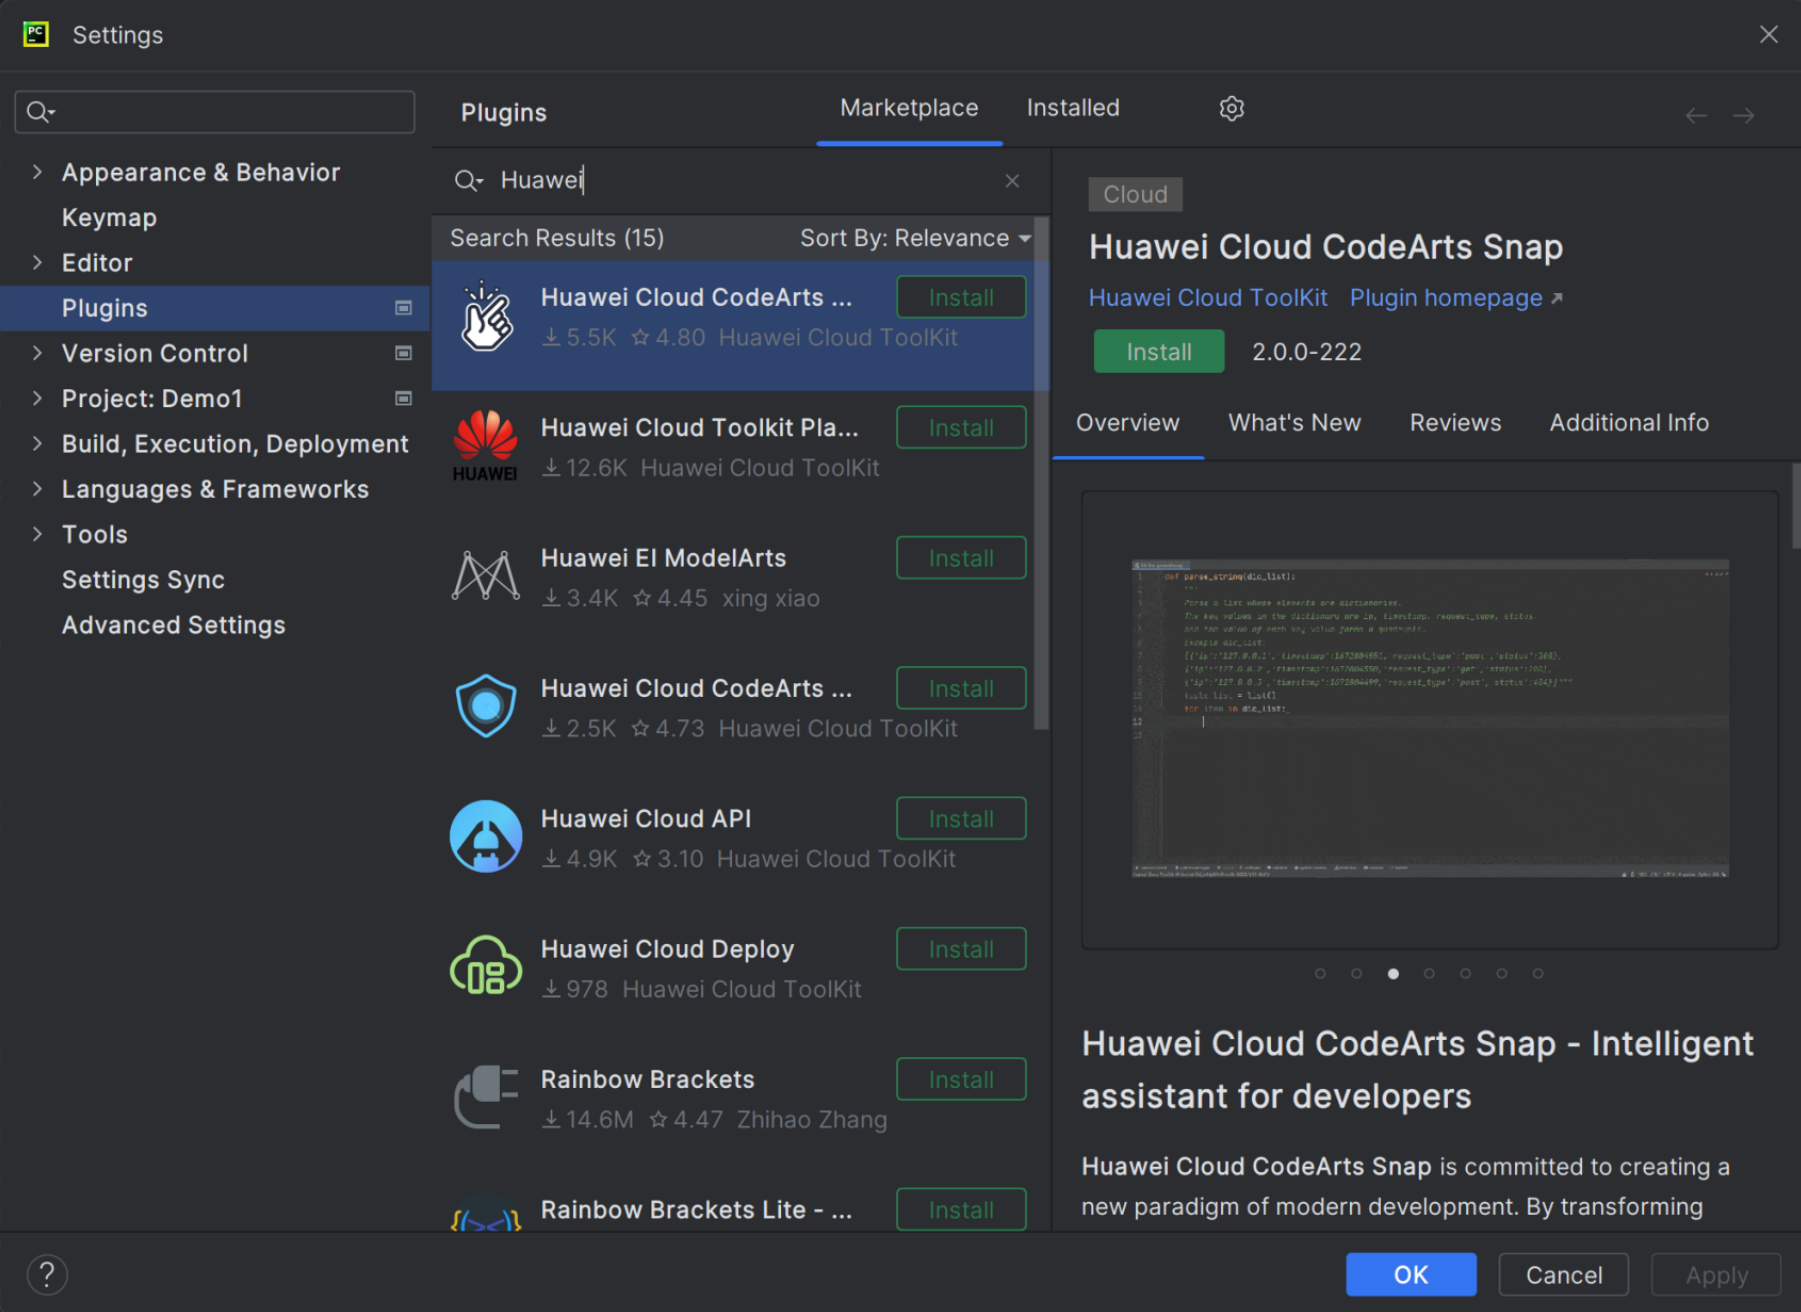
Task: Open the help question mark button
Action: 47,1274
